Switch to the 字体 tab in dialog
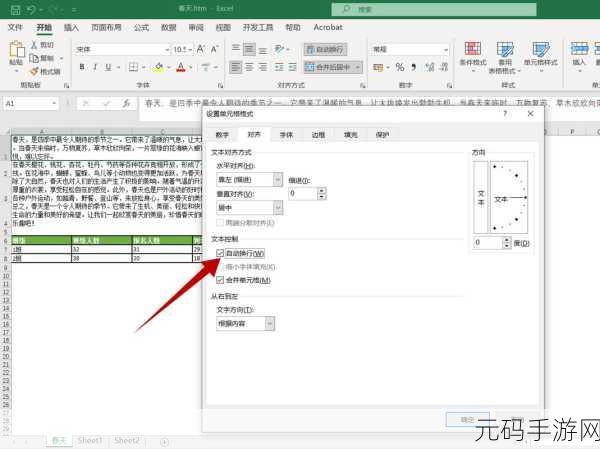The width and height of the screenshot is (600, 449). pyautogui.click(x=286, y=134)
